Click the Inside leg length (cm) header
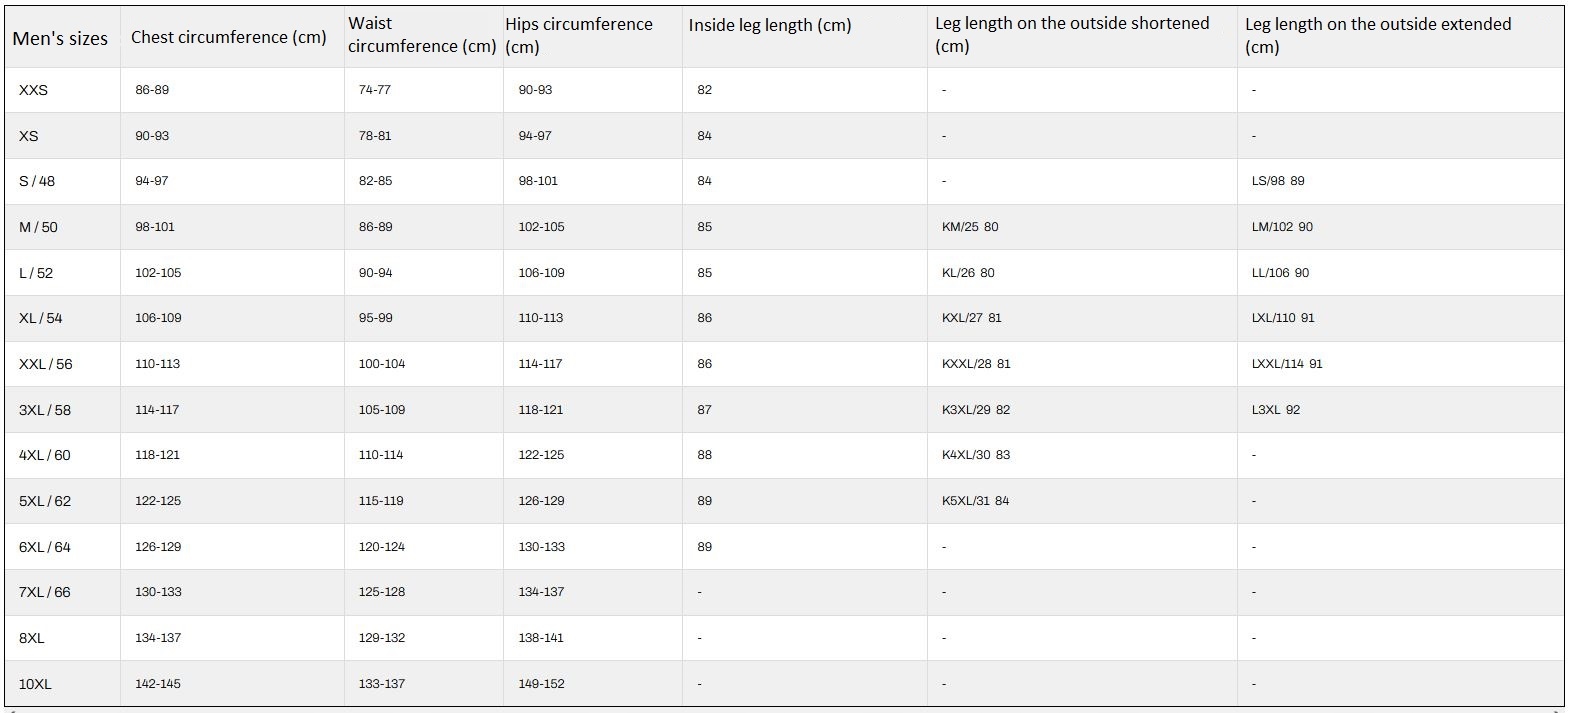 click(769, 25)
